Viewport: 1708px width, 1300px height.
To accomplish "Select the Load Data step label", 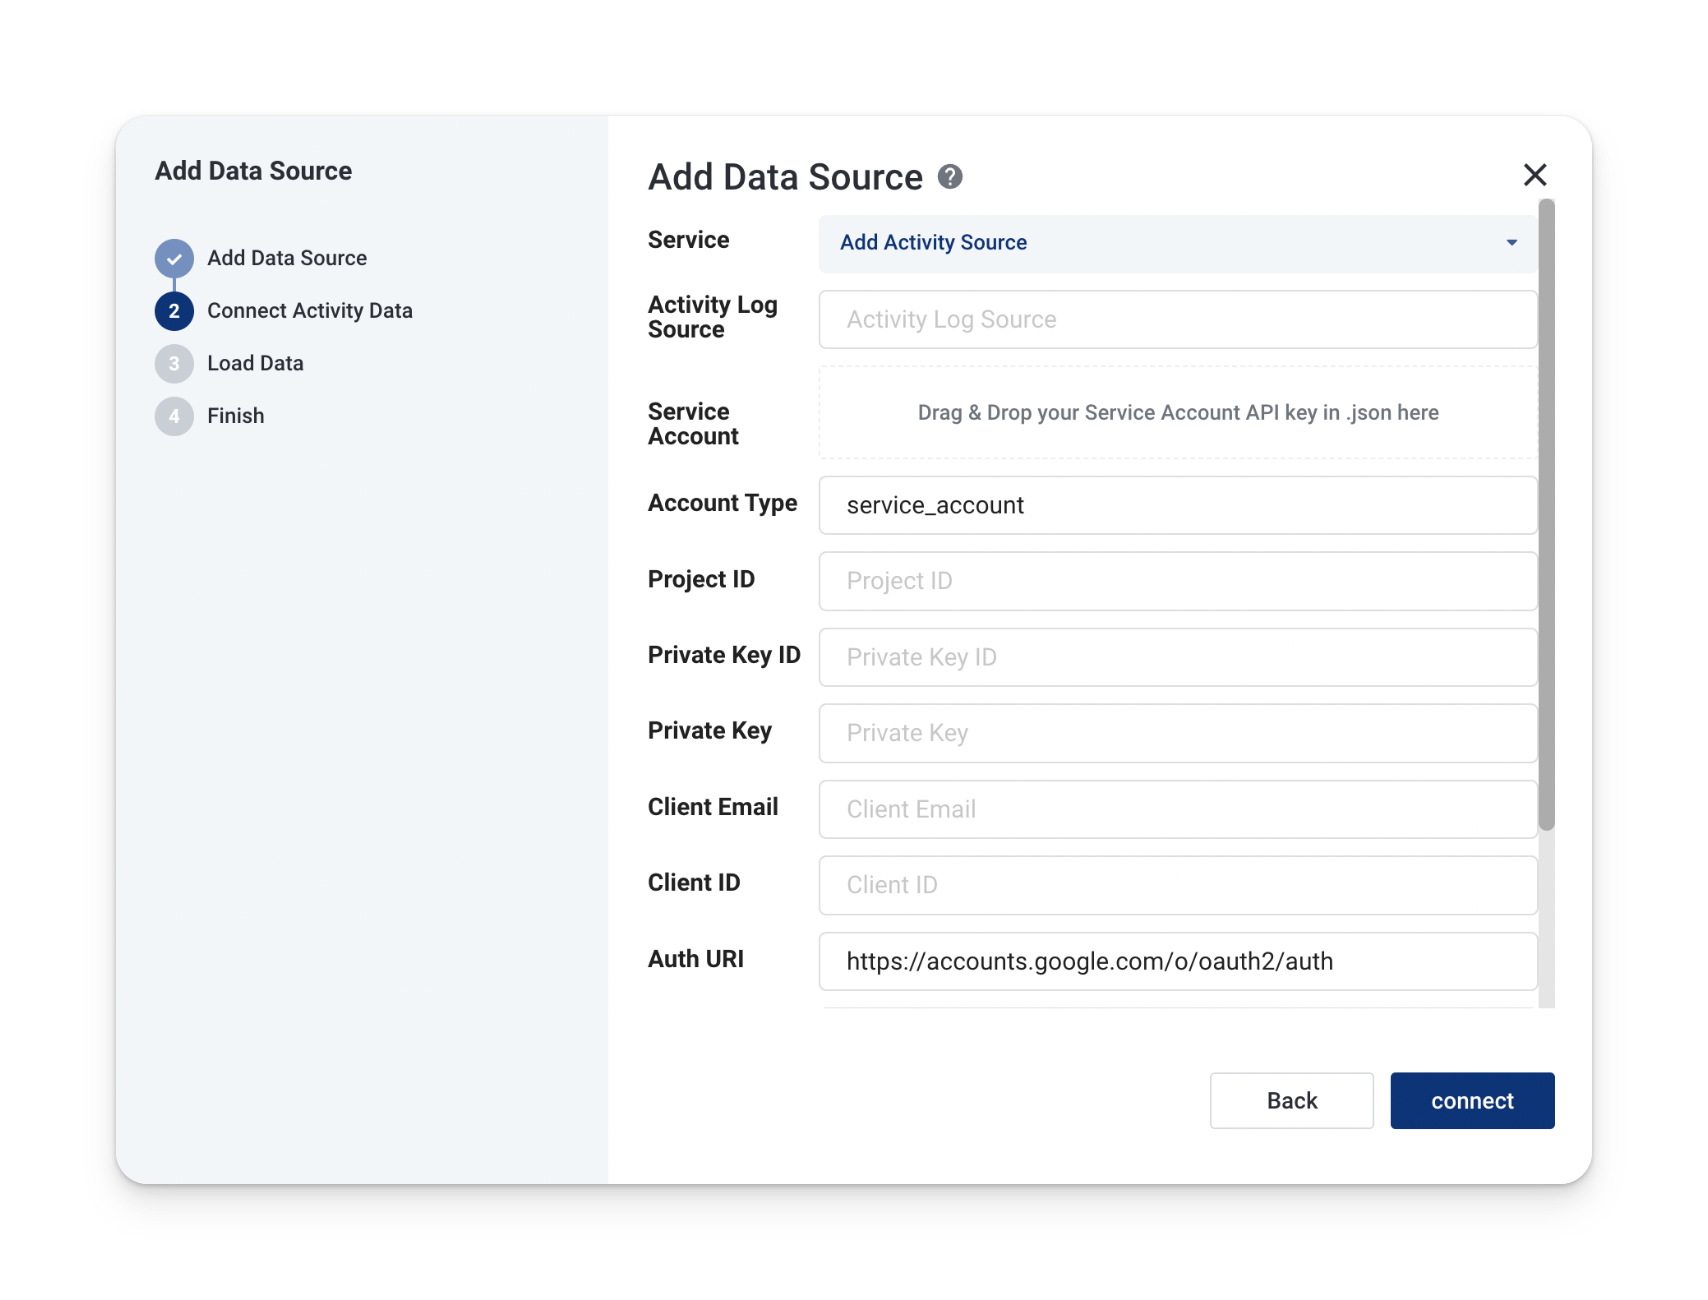I will 255,364.
